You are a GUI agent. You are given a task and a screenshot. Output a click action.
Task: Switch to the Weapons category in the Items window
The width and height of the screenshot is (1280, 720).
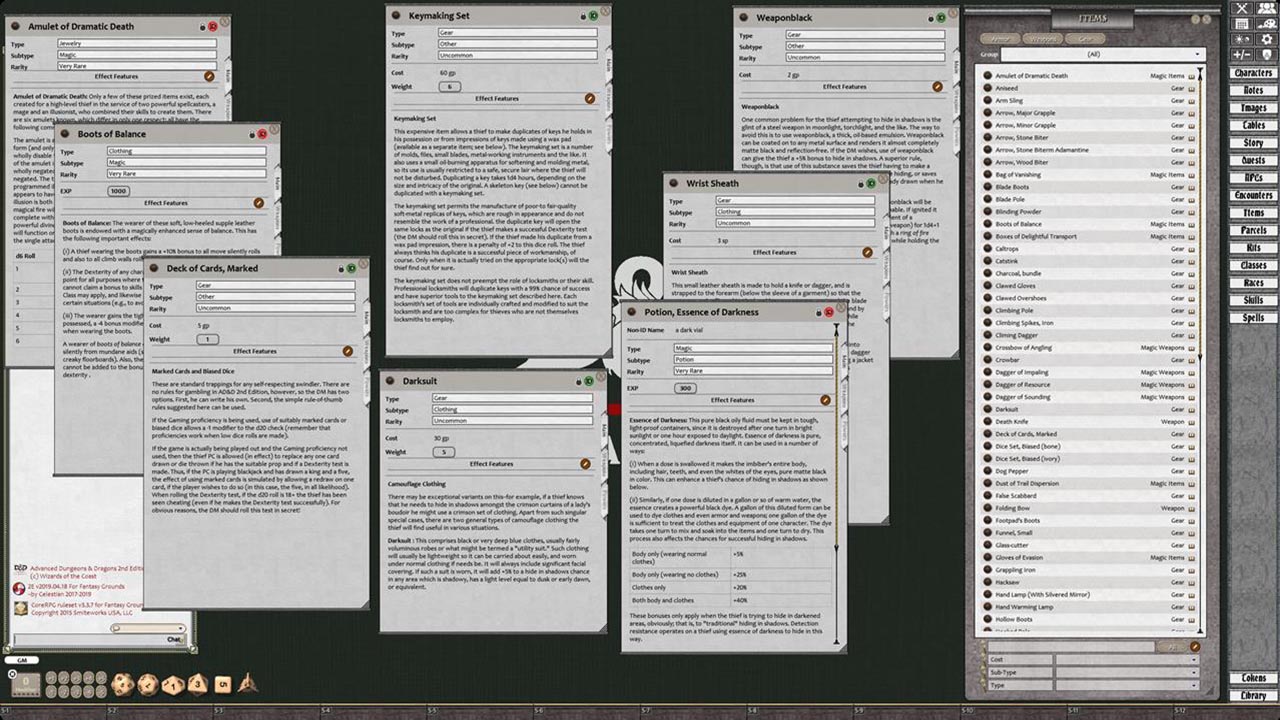point(1043,38)
